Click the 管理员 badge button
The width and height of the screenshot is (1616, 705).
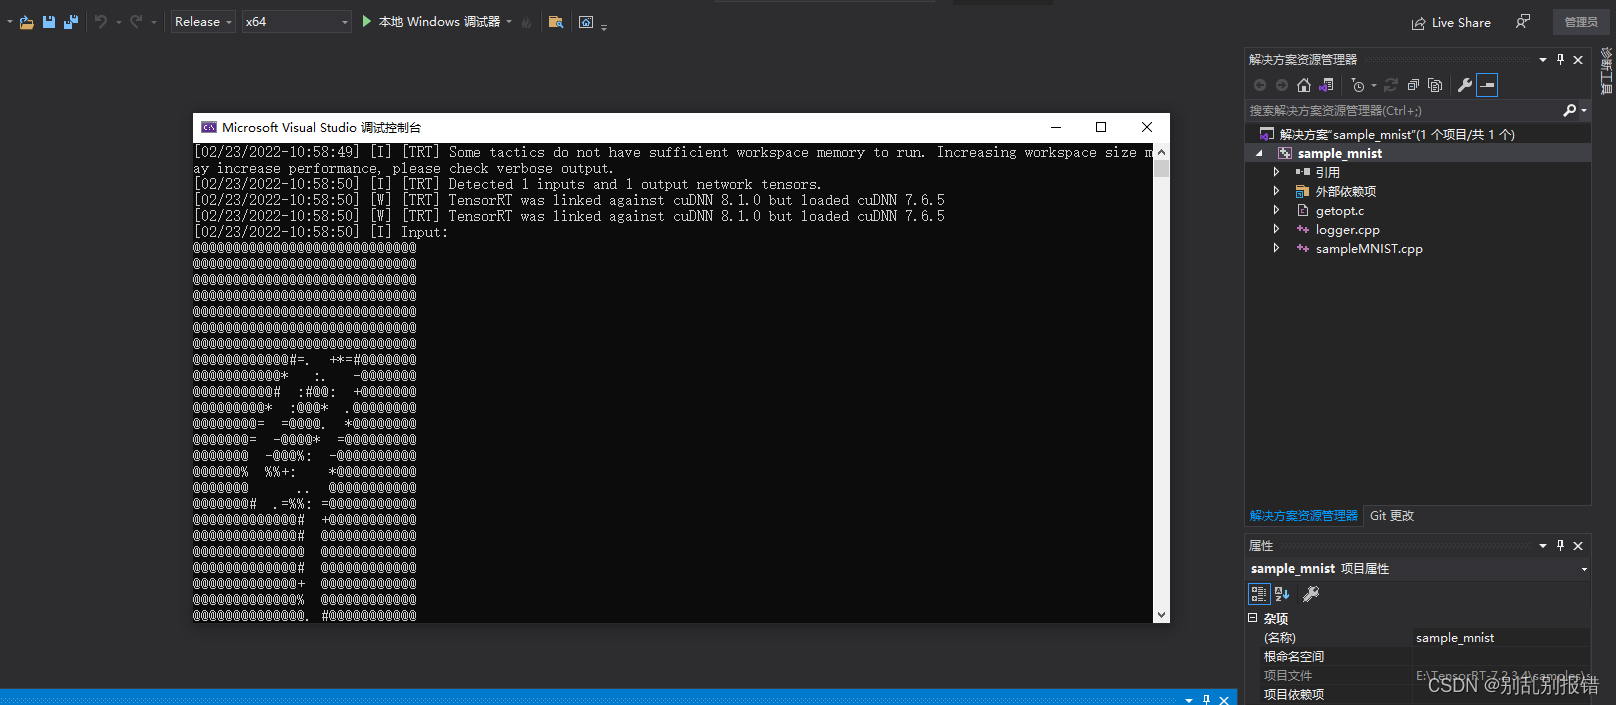(x=1581, y=22)
